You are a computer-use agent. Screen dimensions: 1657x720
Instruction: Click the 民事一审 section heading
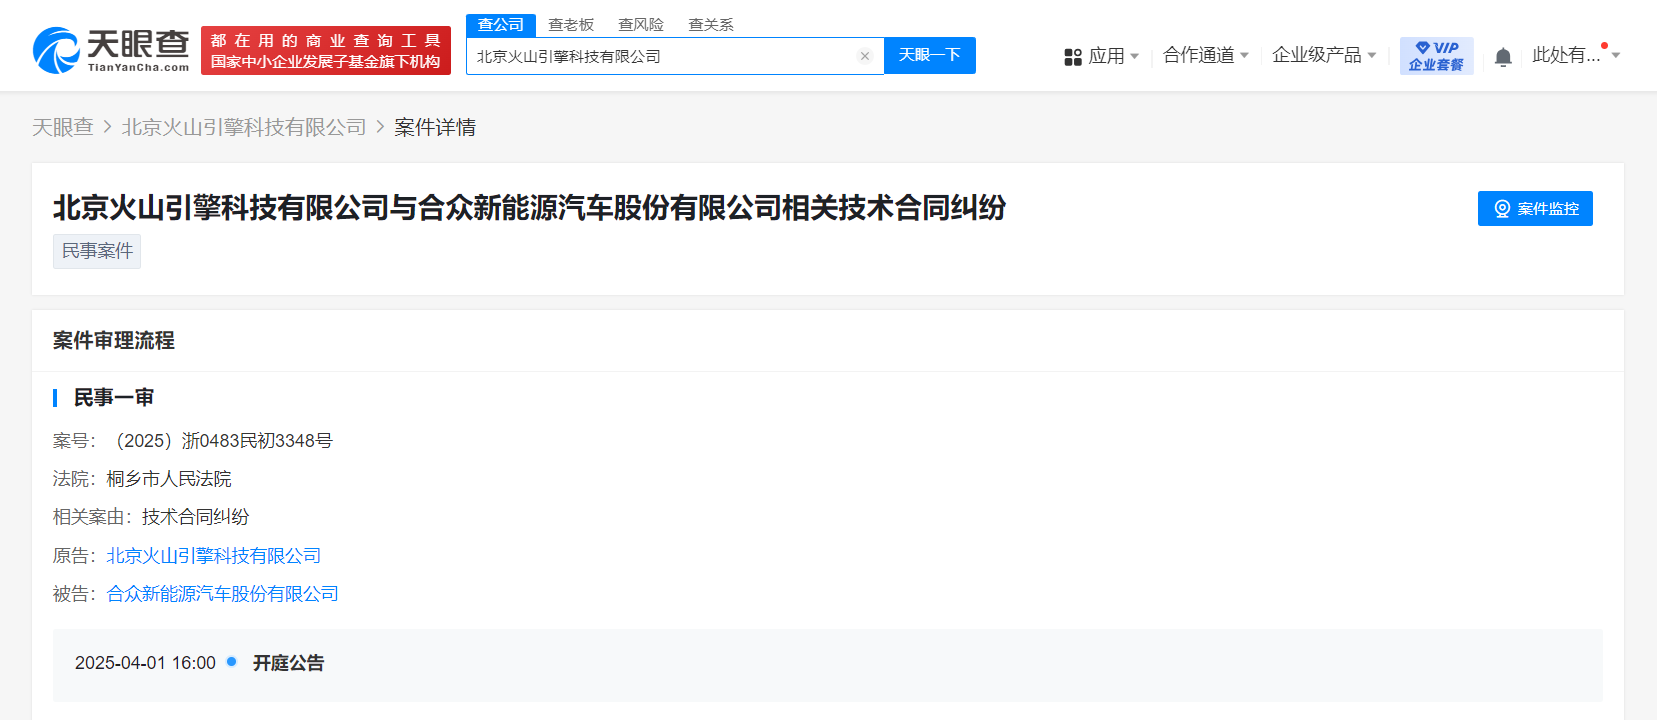114,398
